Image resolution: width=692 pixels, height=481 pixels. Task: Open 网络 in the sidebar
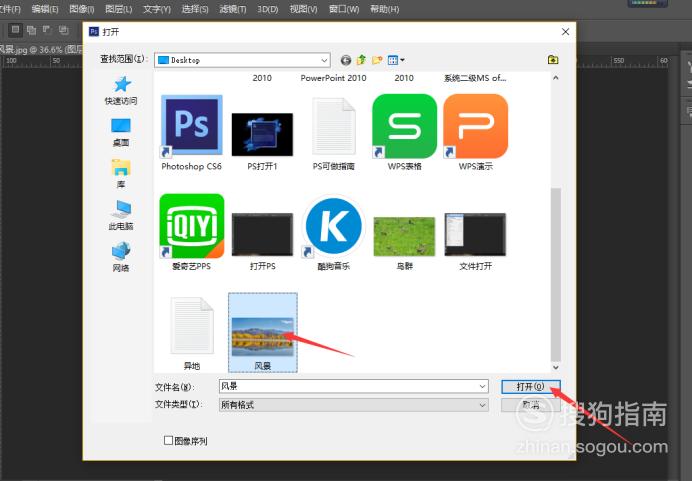(x=121, y=257)
